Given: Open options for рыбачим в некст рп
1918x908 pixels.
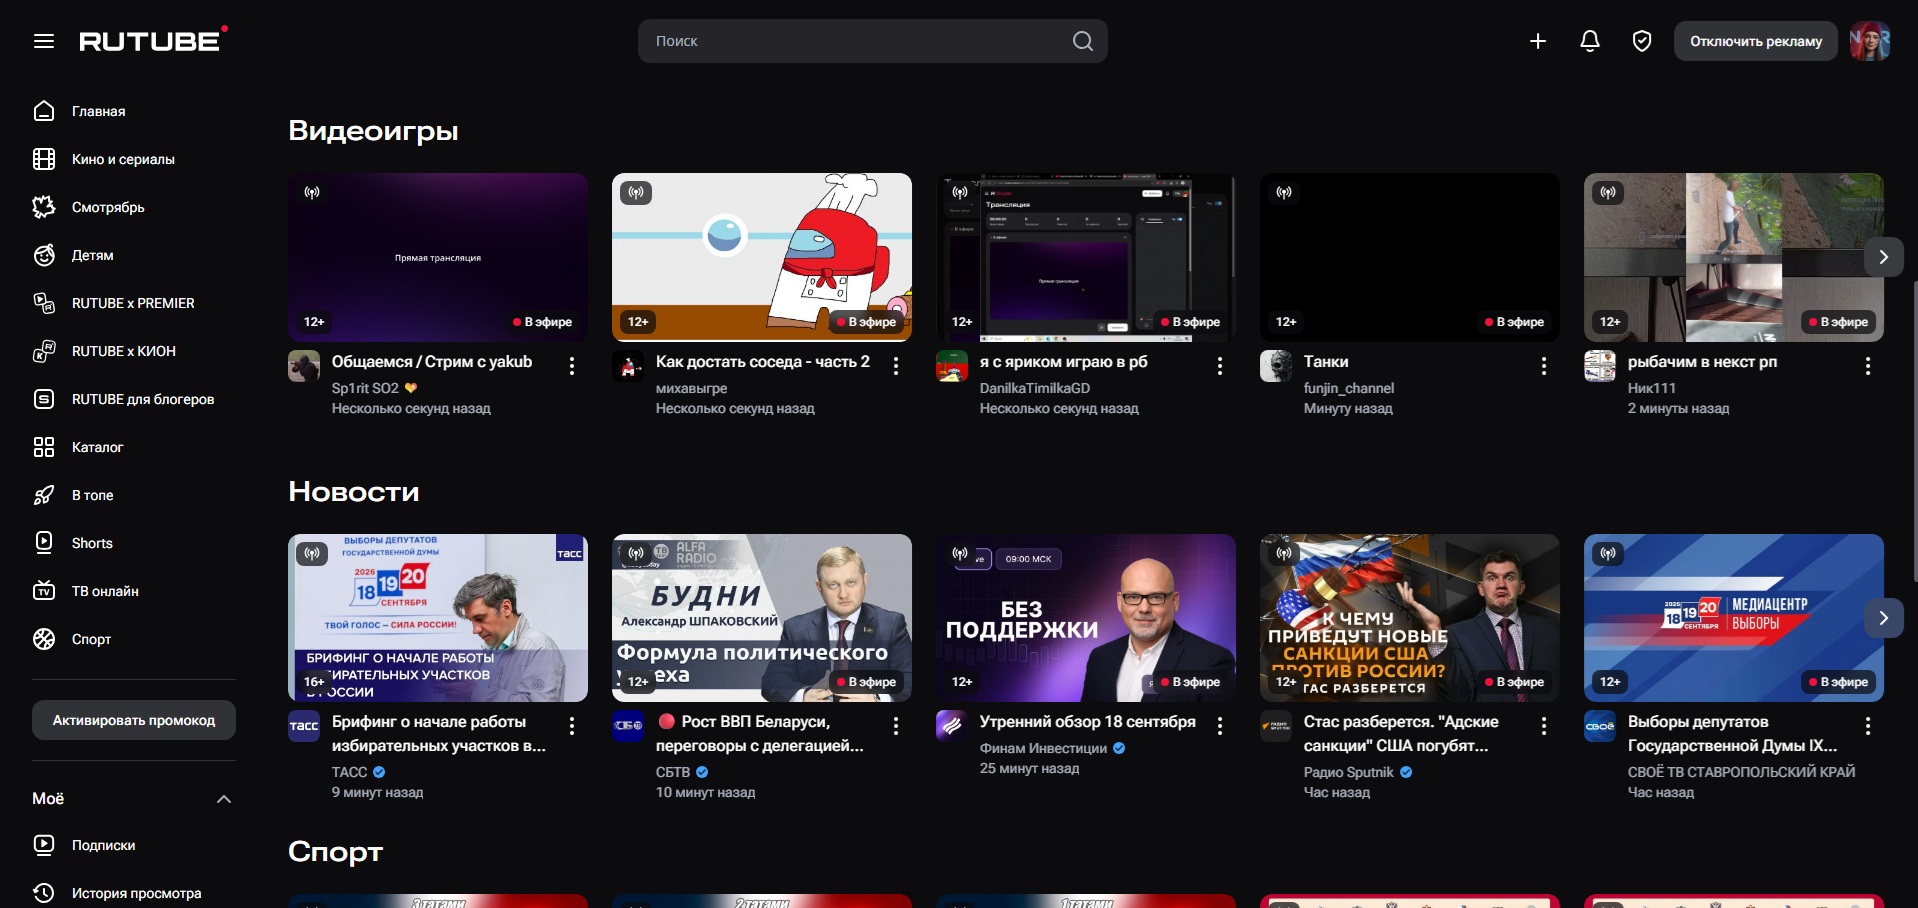Looking at the screenshot, I should (1868, 366).
